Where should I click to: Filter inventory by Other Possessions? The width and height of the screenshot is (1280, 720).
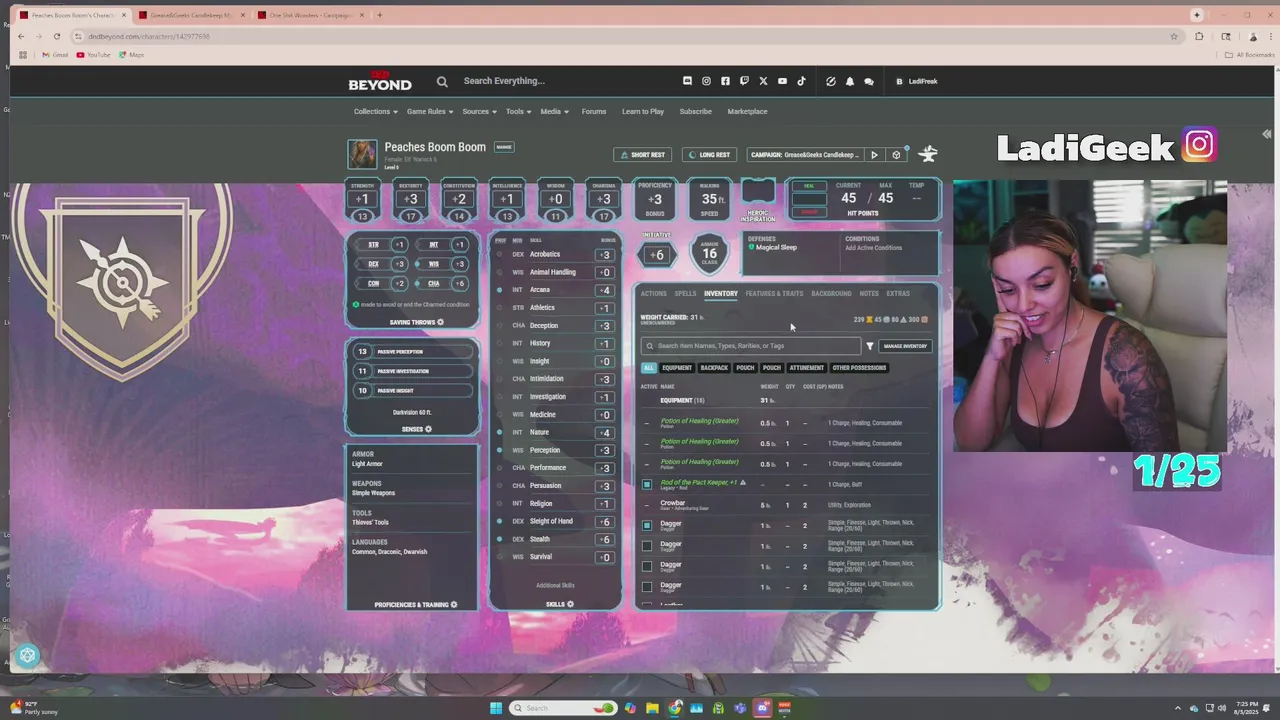pyautogui.click(x=859, y=368)
